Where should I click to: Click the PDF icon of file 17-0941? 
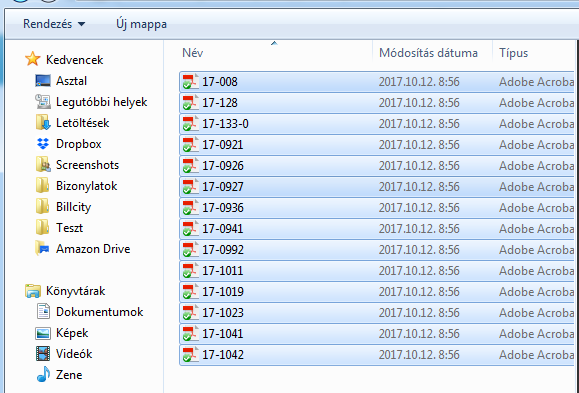click(191, 229)
